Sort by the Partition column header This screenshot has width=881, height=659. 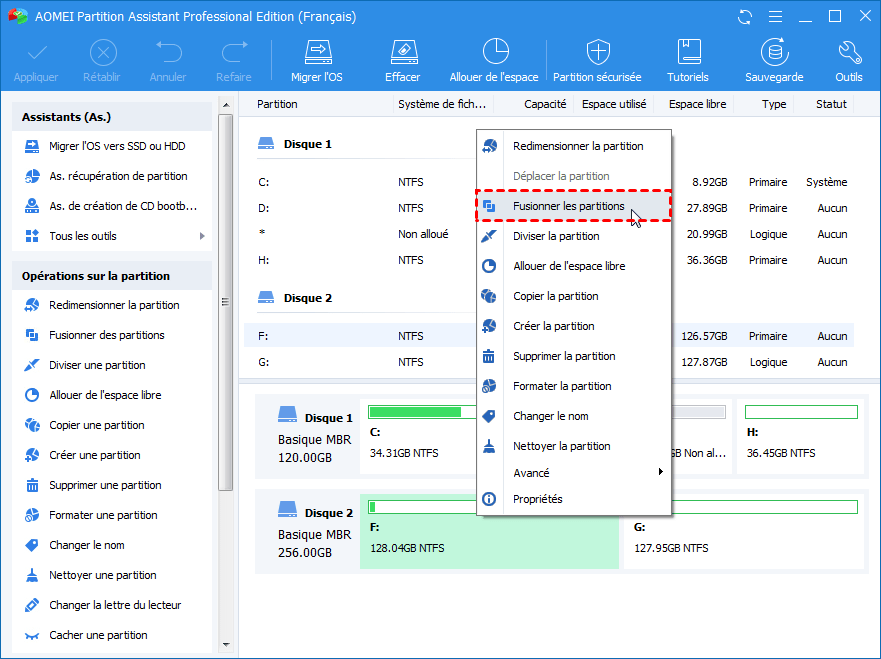pyautogui.click(x=277, y=104)
